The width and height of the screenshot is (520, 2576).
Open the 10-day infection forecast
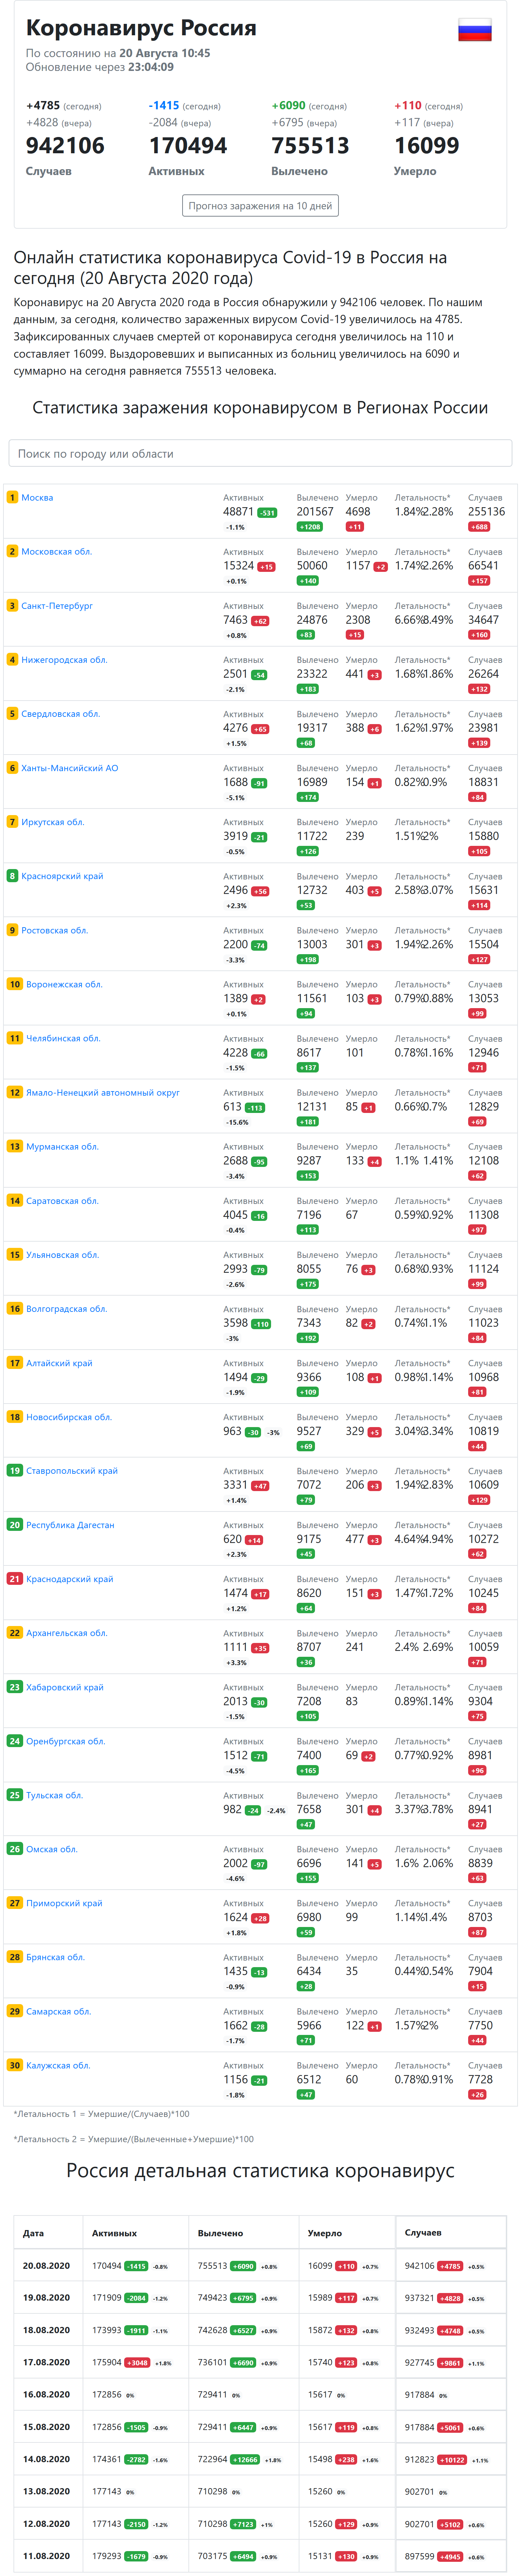[x=260, y=206]
